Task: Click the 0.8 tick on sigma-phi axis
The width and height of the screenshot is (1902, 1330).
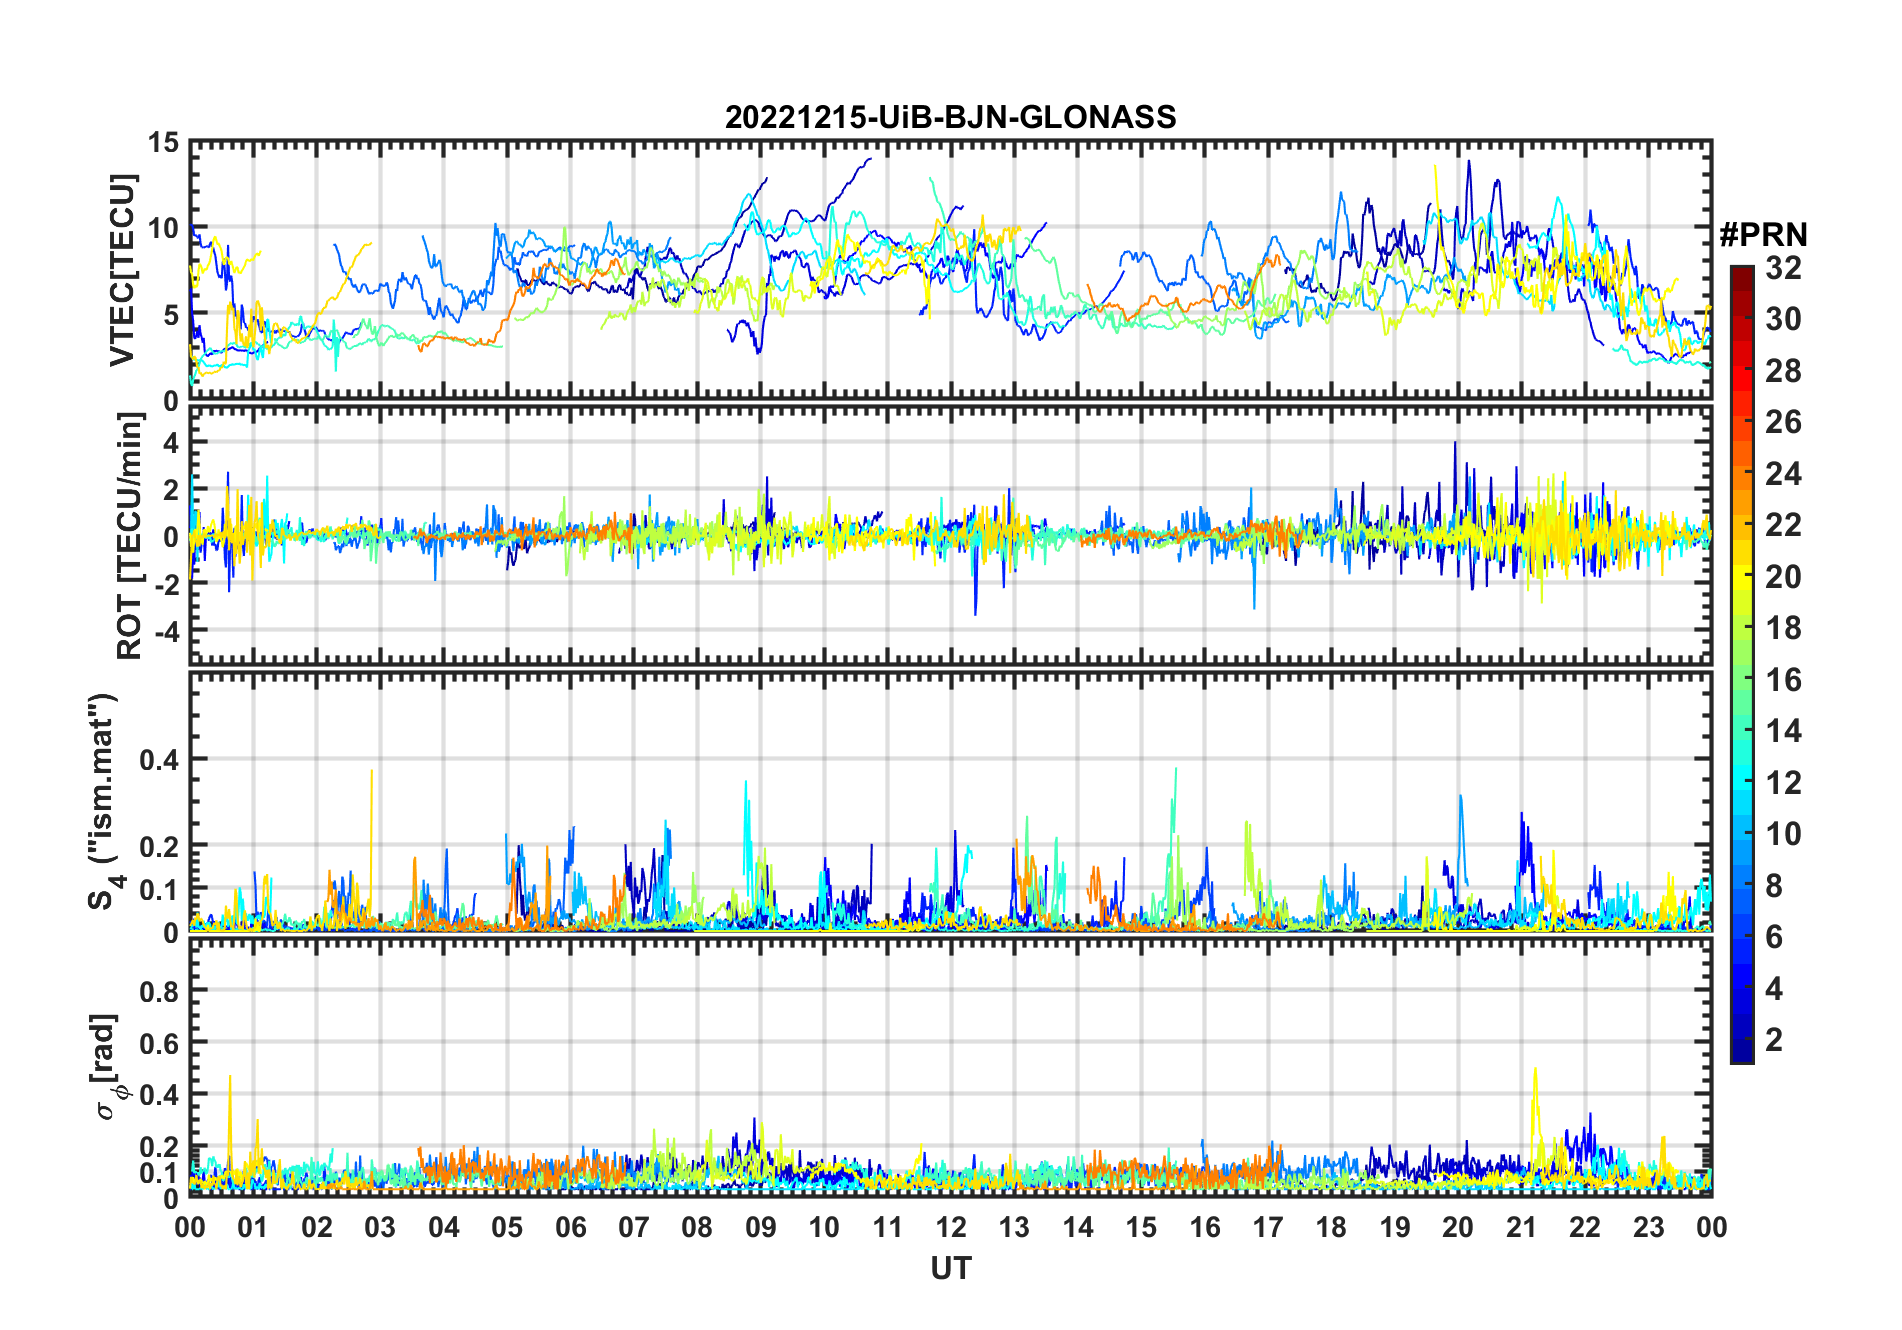Action: [x=160, y=991]
